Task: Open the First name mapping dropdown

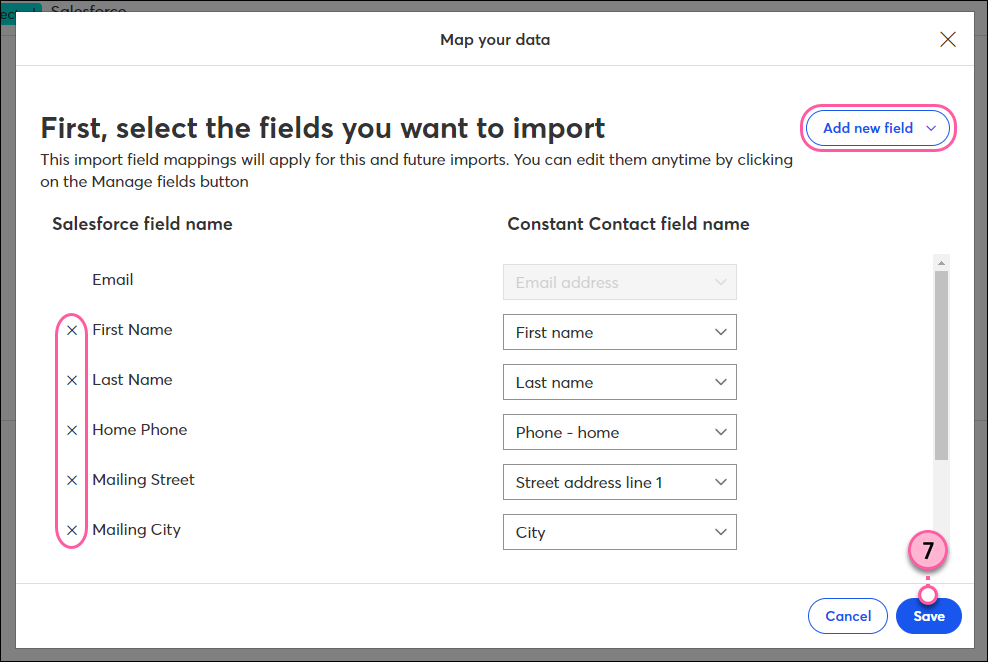Action: click(619, 332)
